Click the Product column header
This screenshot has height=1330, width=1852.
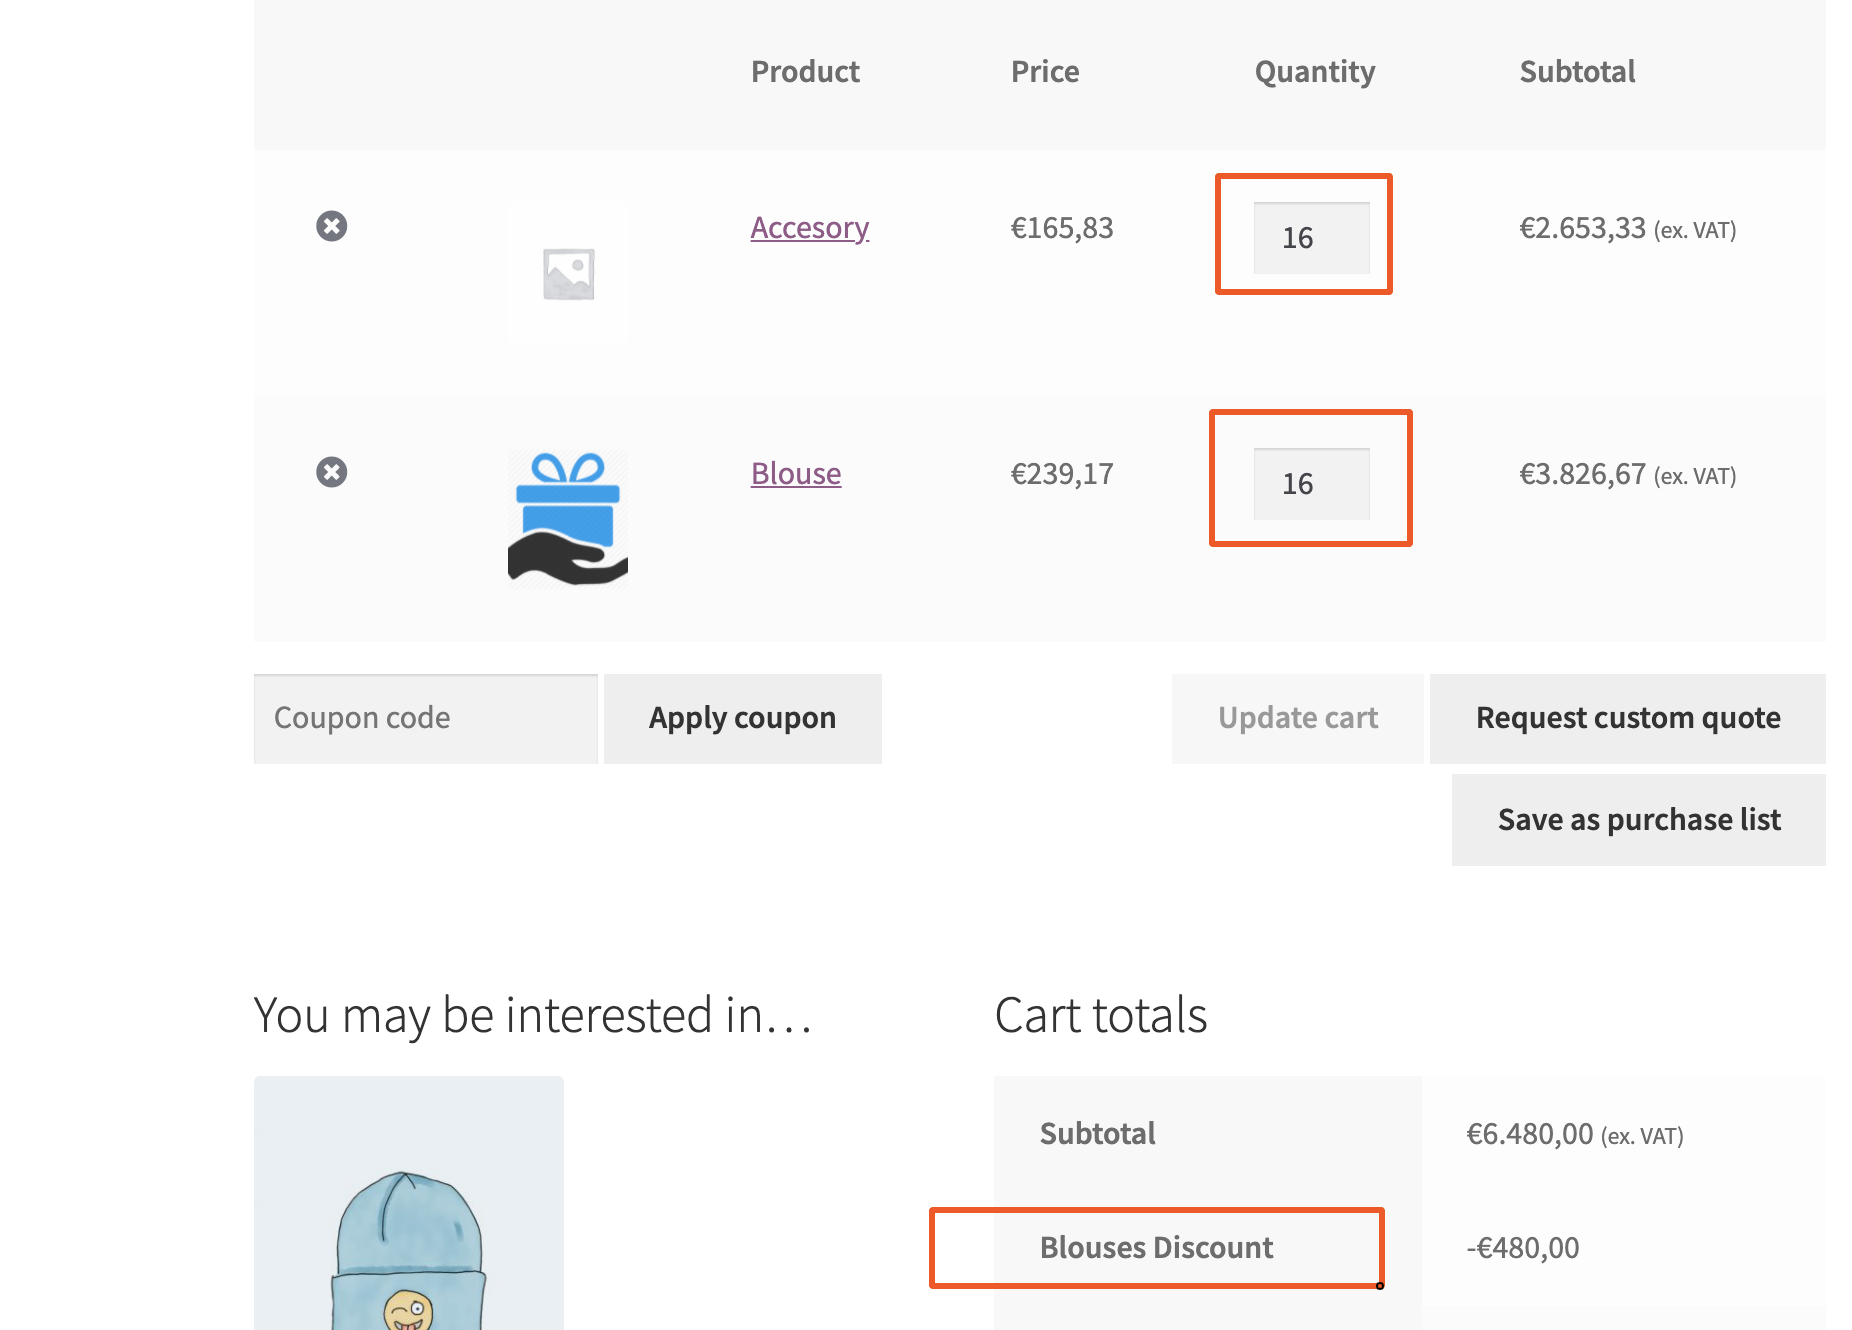[805, 72]
